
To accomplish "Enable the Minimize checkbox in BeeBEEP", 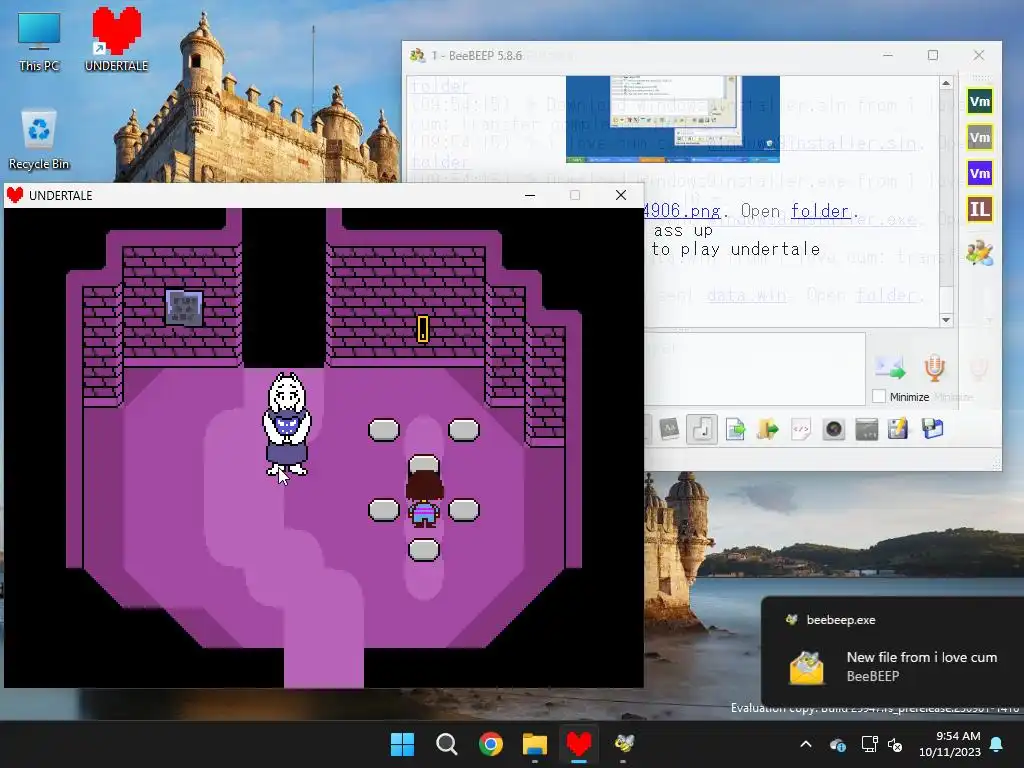I will [879, 396].
